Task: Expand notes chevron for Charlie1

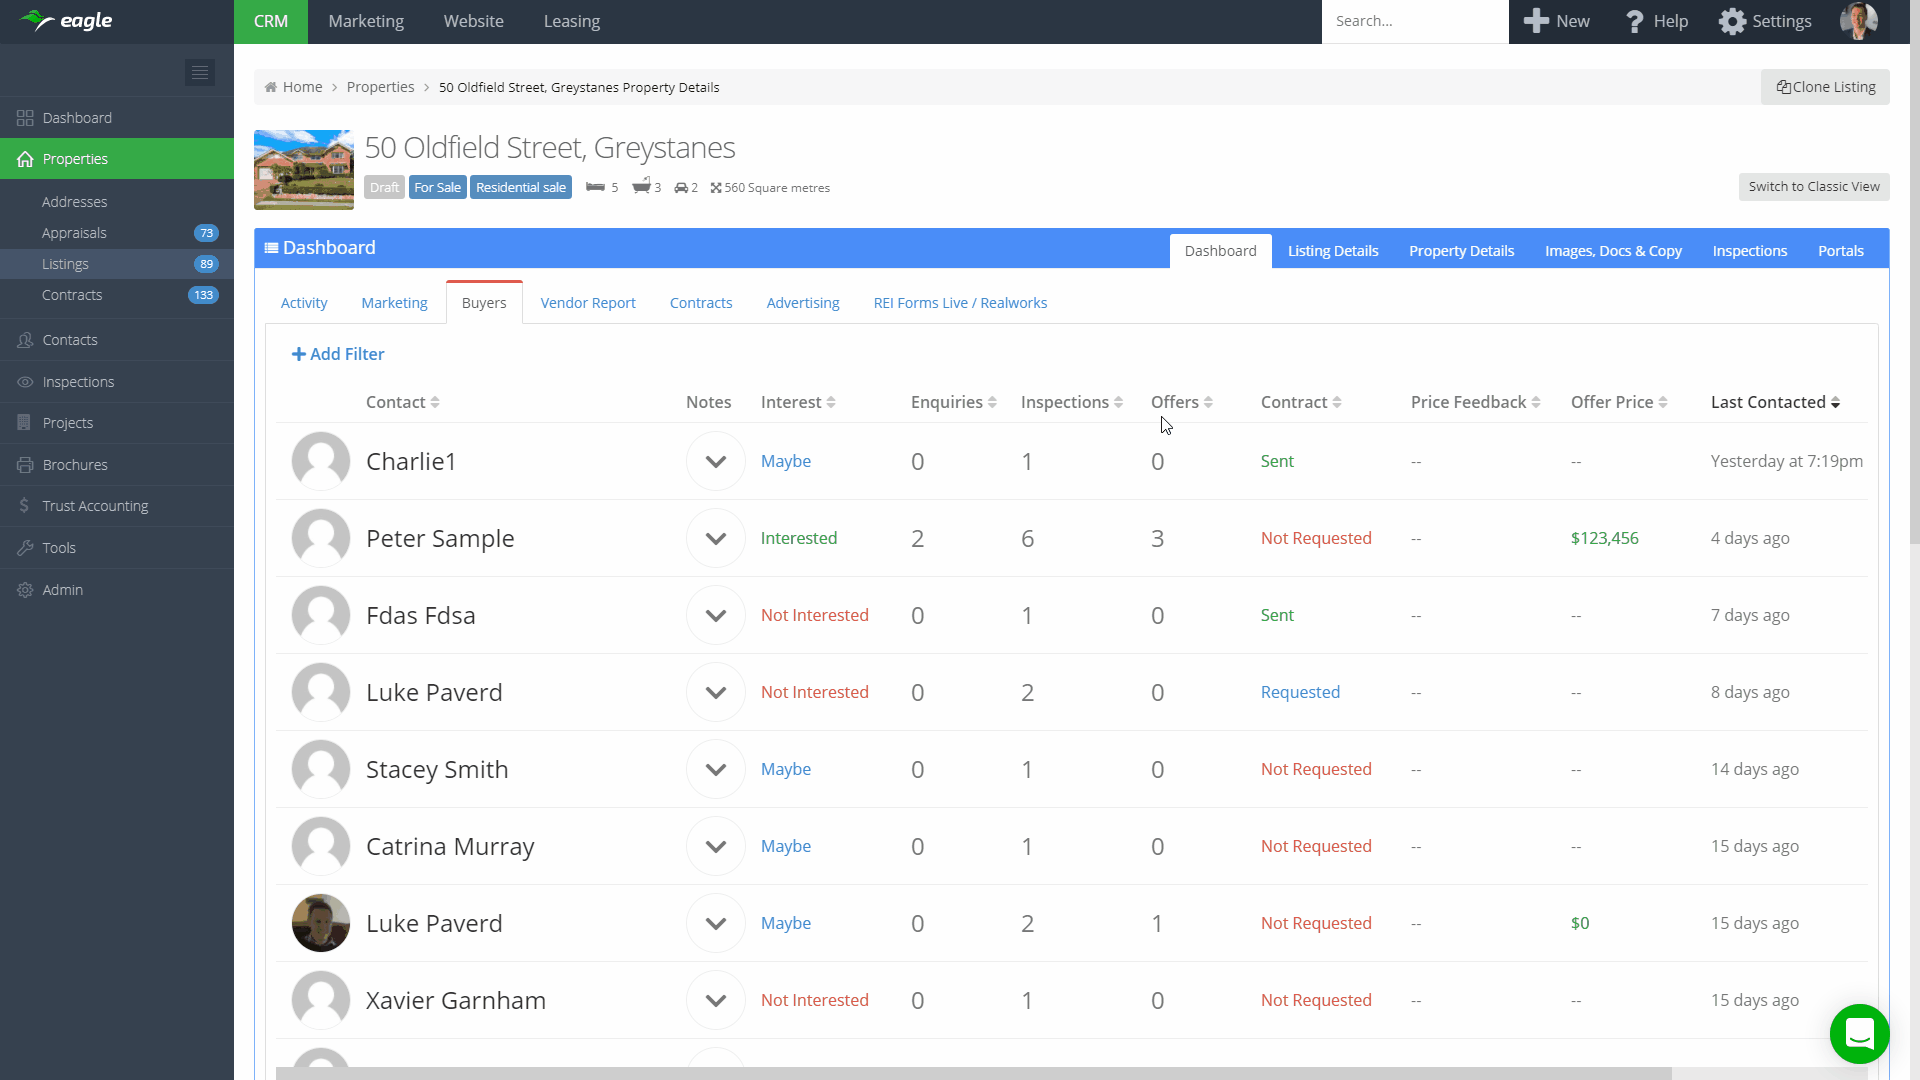Action: pos(715,461)
